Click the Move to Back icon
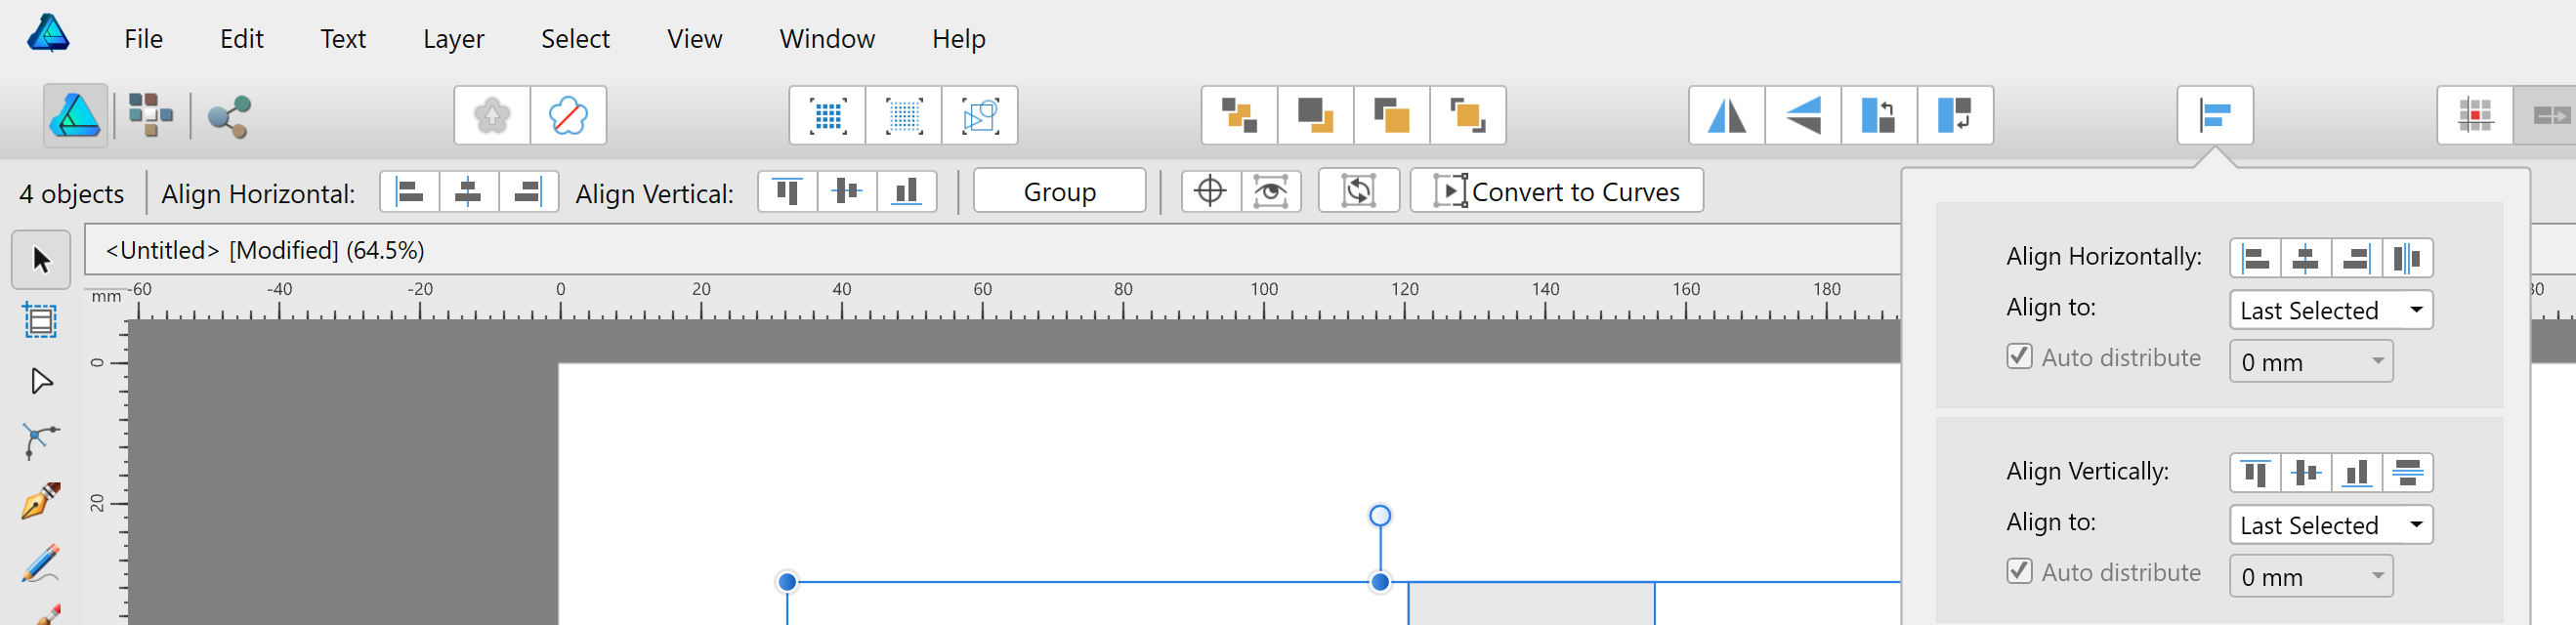This screenshot has width=2576, height=625. [x=1239, y=116]
